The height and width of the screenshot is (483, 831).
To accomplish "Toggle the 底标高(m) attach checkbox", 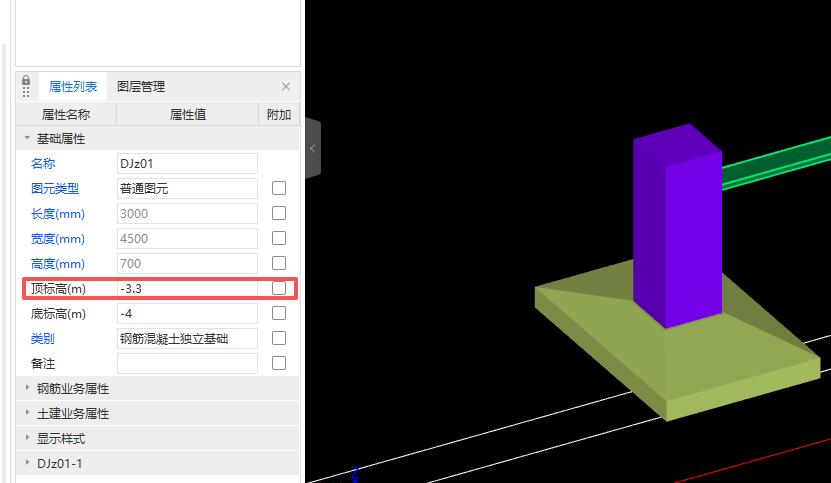I will click(x=279, y=313).
